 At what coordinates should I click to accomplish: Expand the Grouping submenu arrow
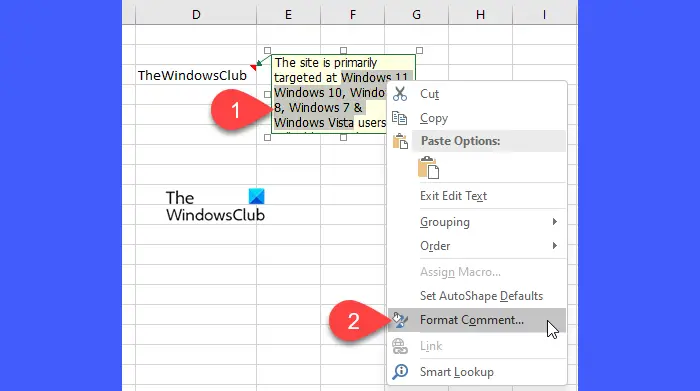click(x=554, y=222)
